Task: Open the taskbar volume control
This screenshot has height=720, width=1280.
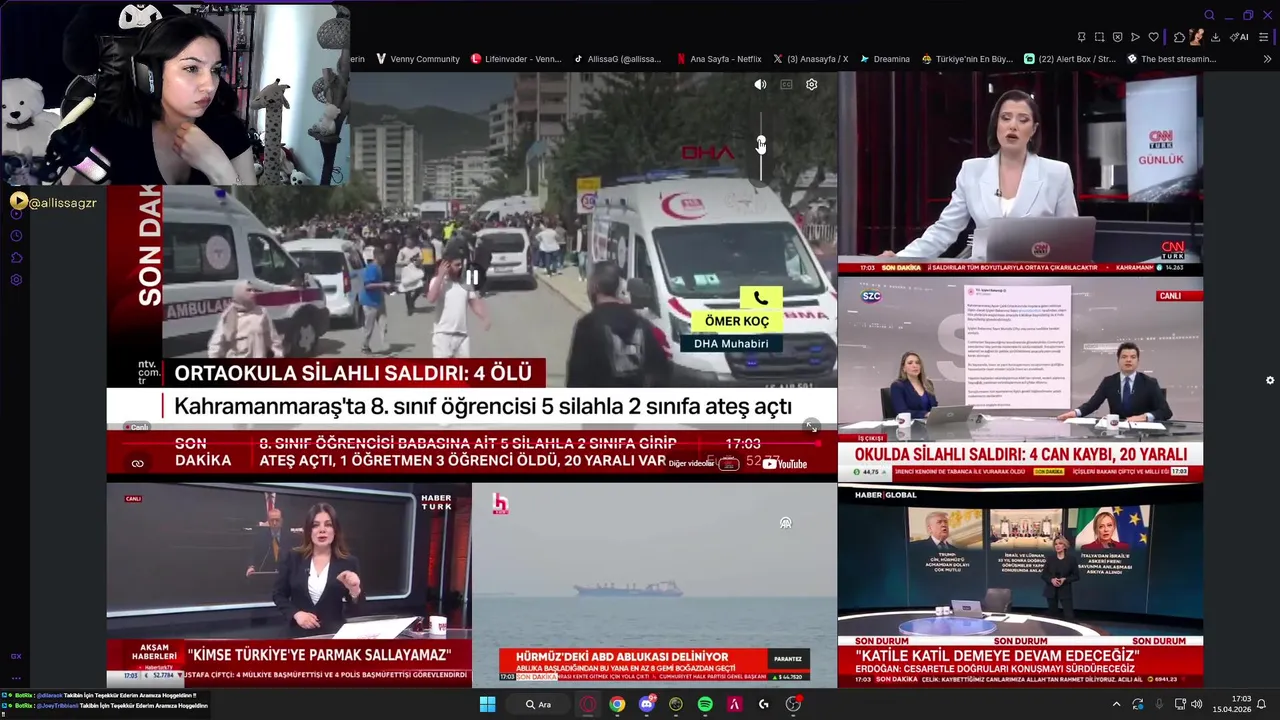Action: (x=1197, y=704)
